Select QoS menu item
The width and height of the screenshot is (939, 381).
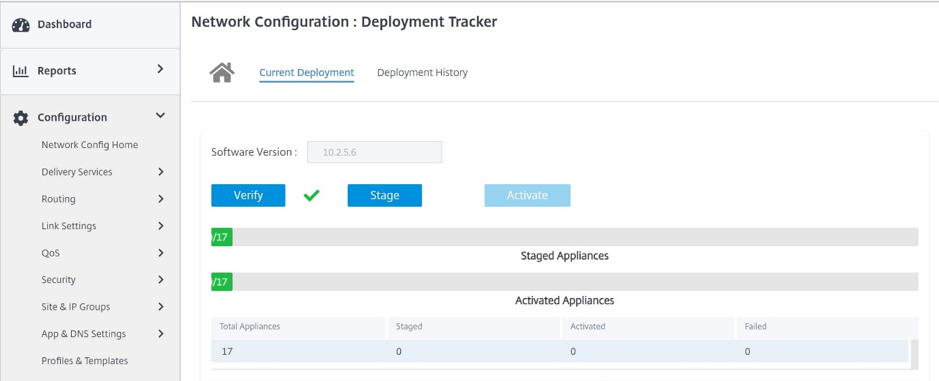coord(50,253)
